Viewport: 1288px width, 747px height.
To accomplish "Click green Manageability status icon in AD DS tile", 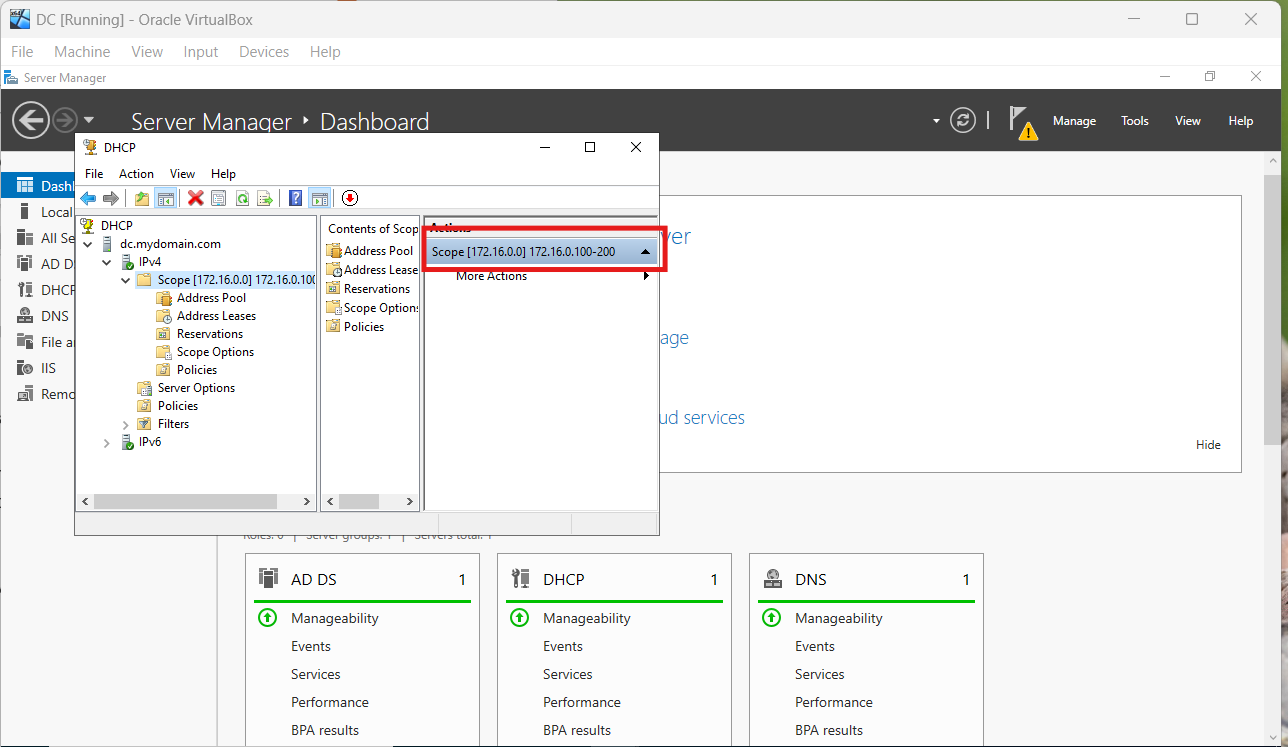I will tap(267, 618).
